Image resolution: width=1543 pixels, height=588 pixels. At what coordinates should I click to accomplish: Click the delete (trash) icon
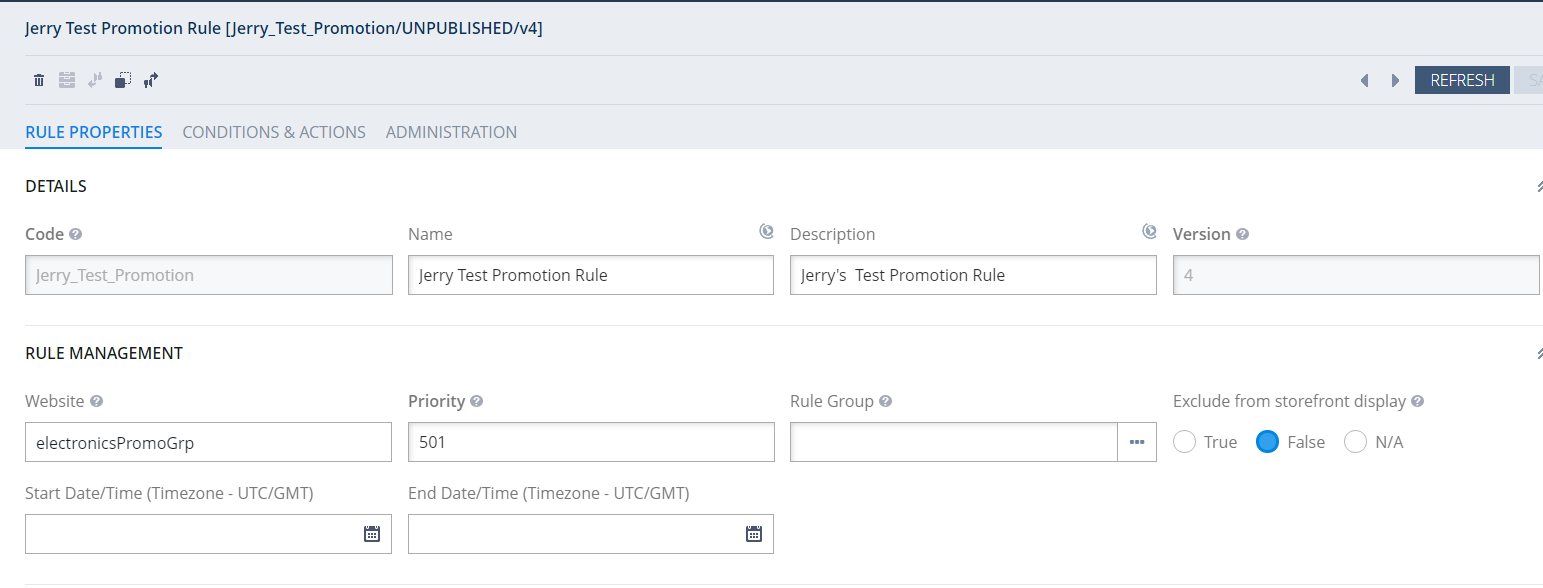pyautogui.click(x=39, y=80)
